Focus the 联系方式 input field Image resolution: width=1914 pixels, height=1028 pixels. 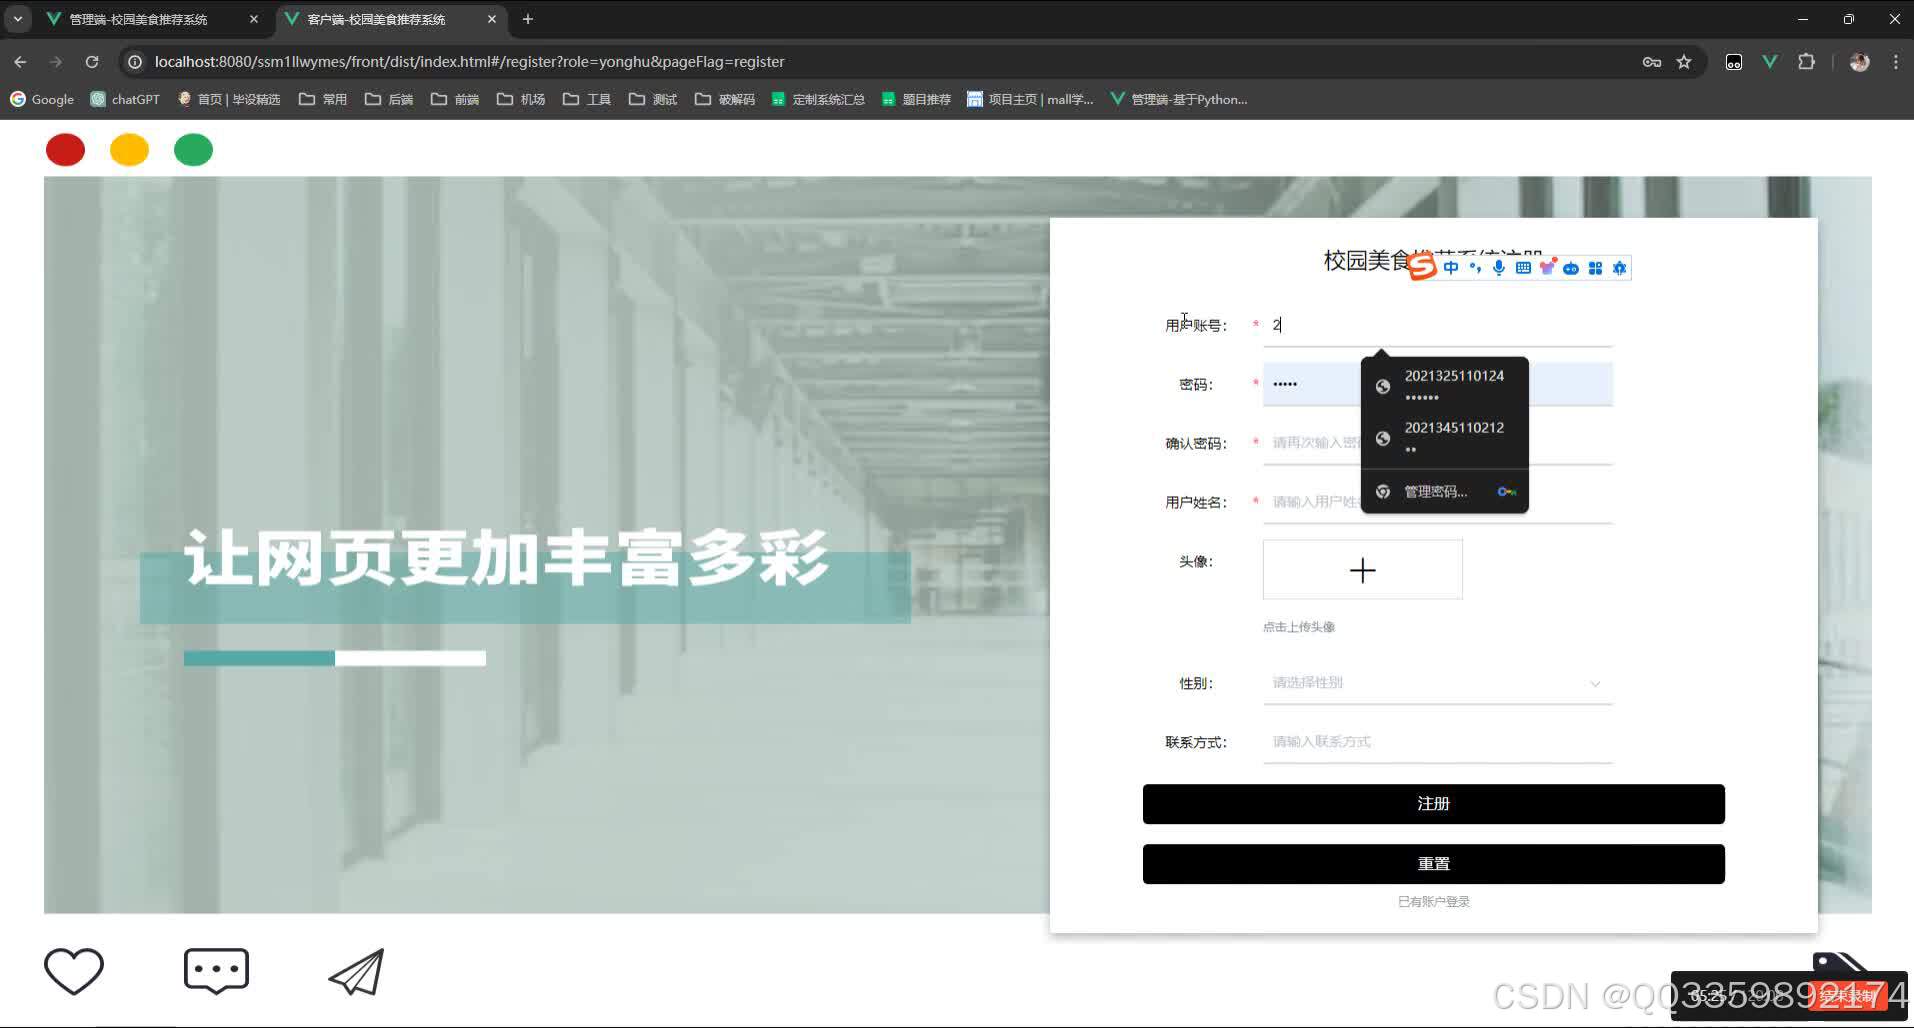point(1437,742)
